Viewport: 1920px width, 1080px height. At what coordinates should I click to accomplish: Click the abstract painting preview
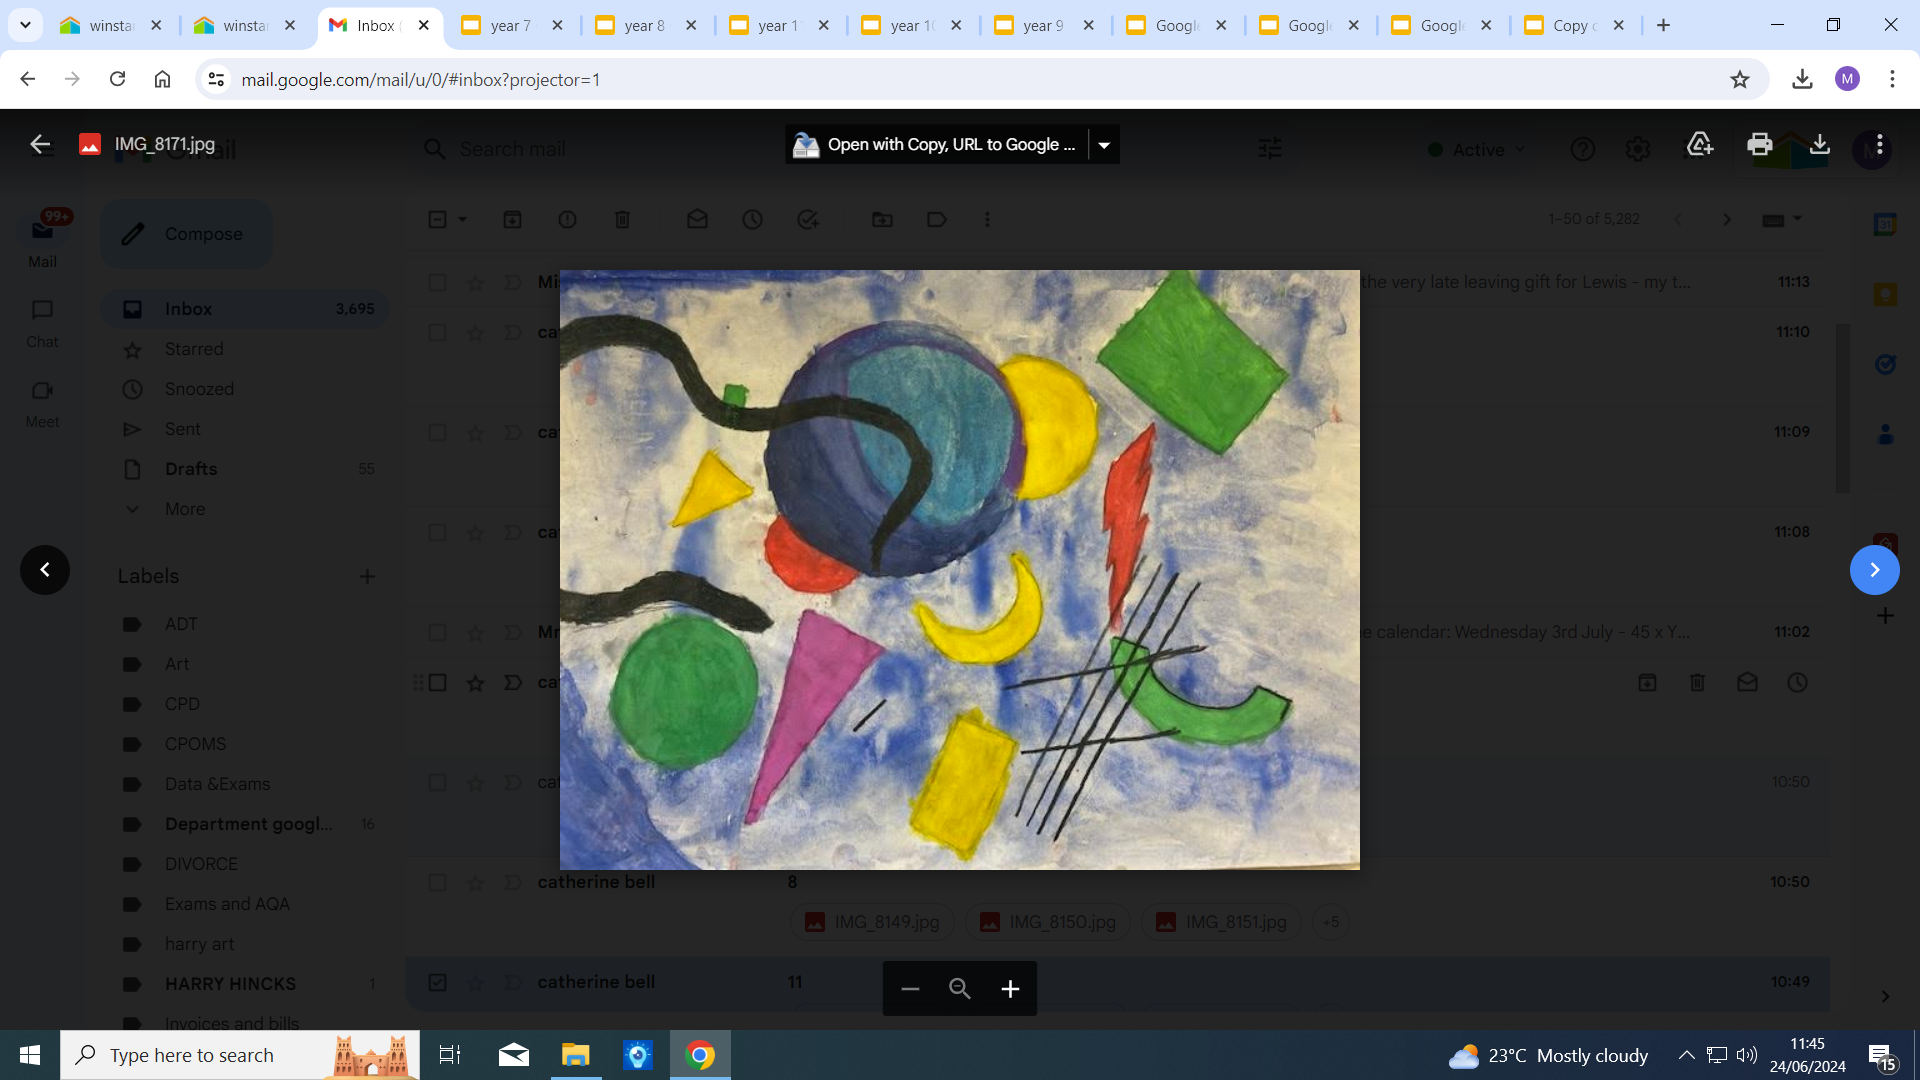click(960, 569)
